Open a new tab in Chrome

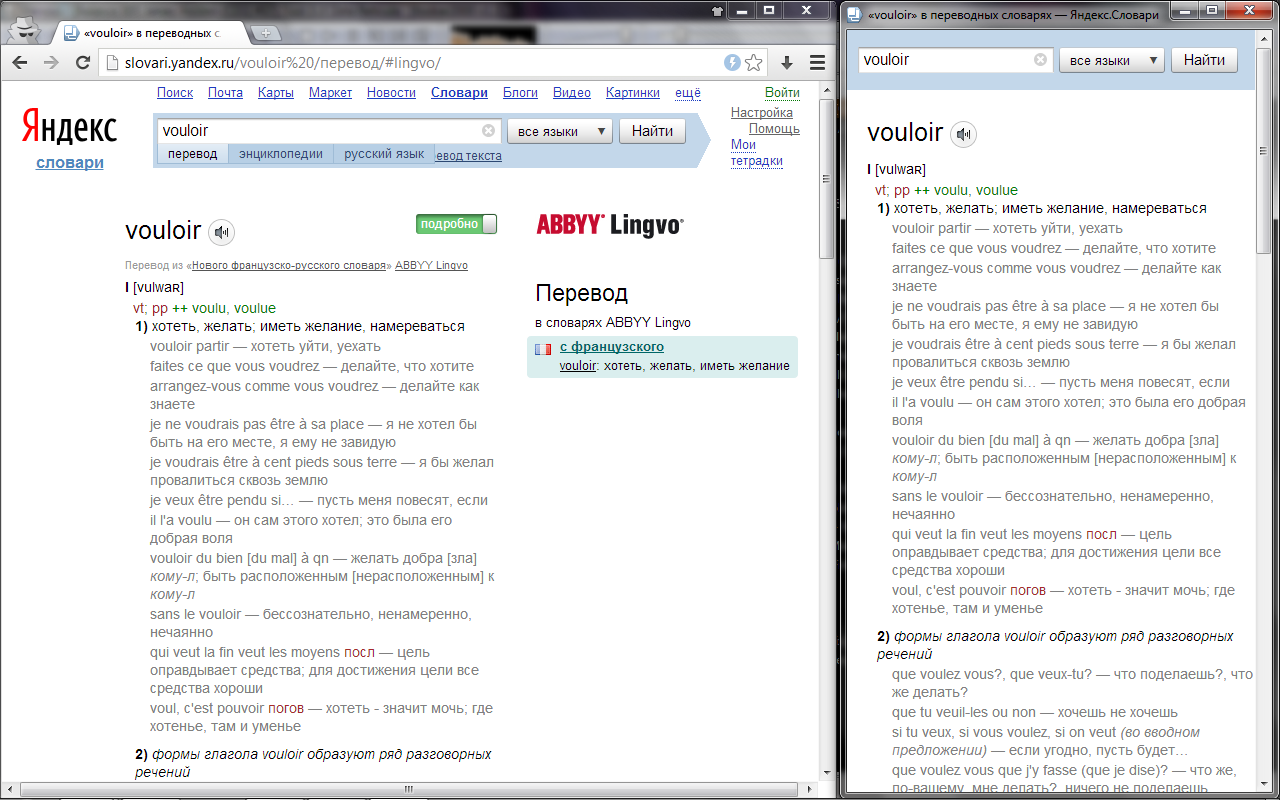pos(266,33)
